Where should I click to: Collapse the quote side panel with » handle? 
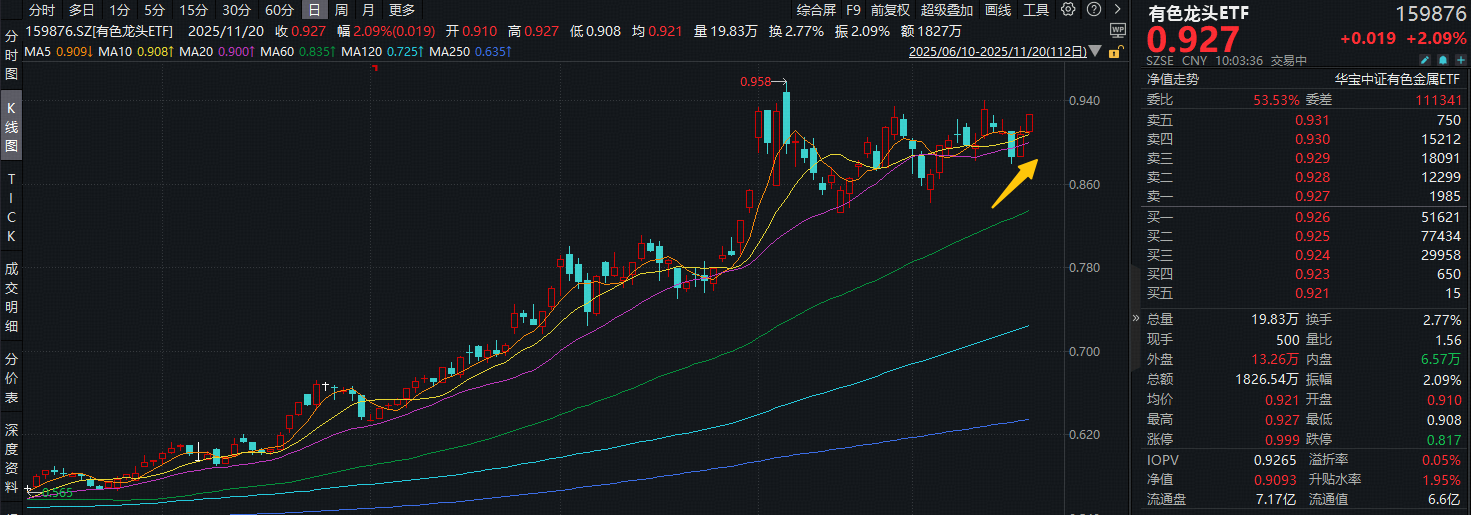coord(1135,318)
